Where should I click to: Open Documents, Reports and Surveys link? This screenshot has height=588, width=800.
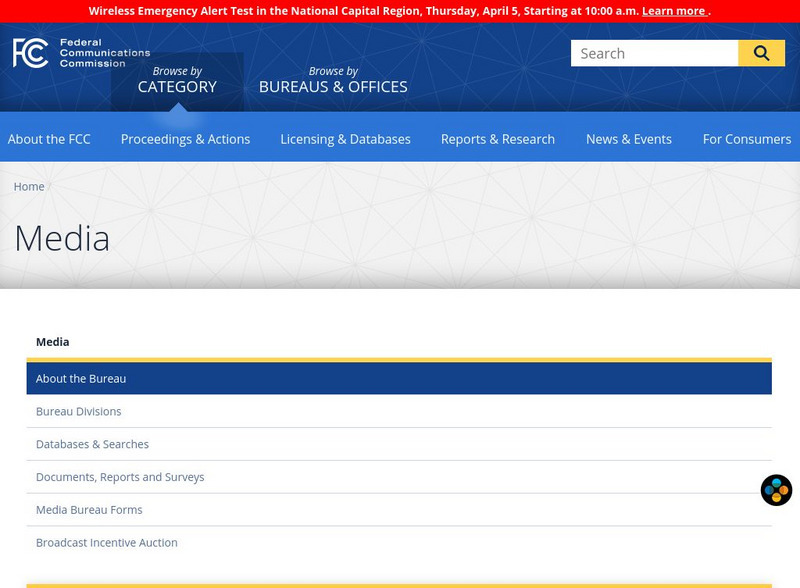pos(120,477)
